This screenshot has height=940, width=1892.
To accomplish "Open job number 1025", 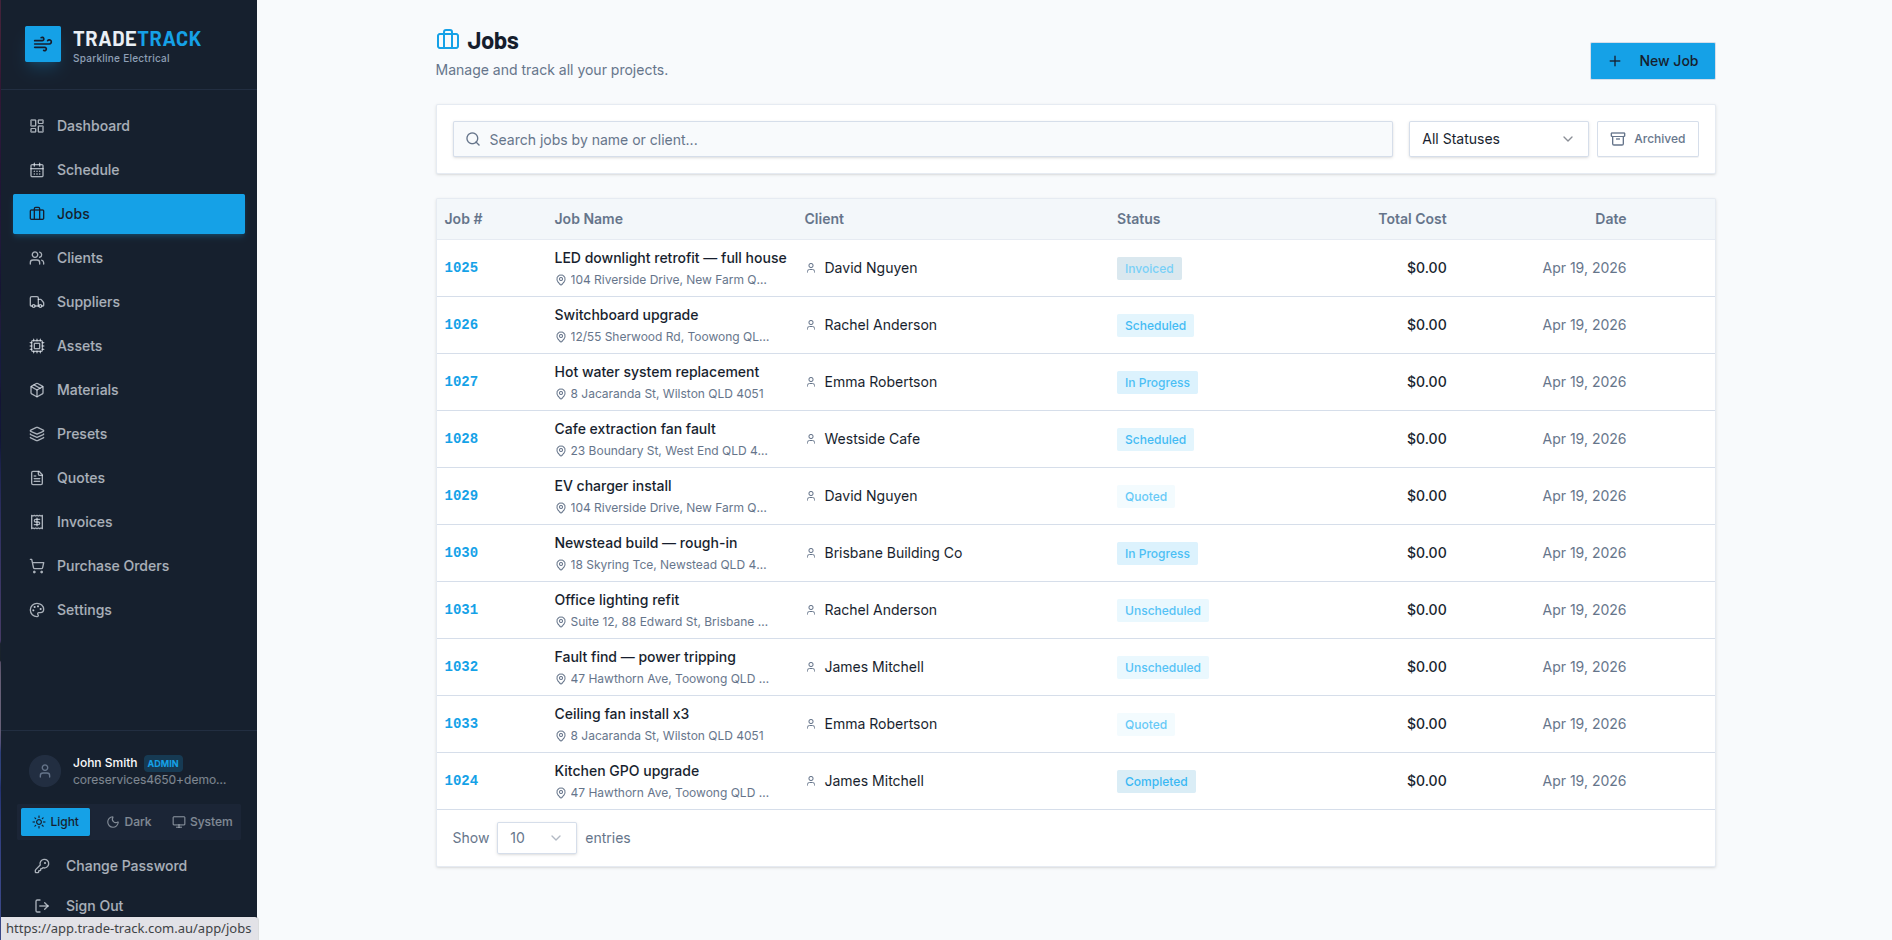I will tap(461, 268).
